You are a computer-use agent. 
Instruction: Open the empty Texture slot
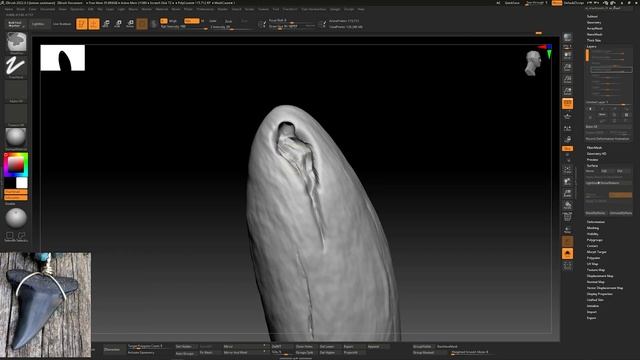tap(16, 115)
